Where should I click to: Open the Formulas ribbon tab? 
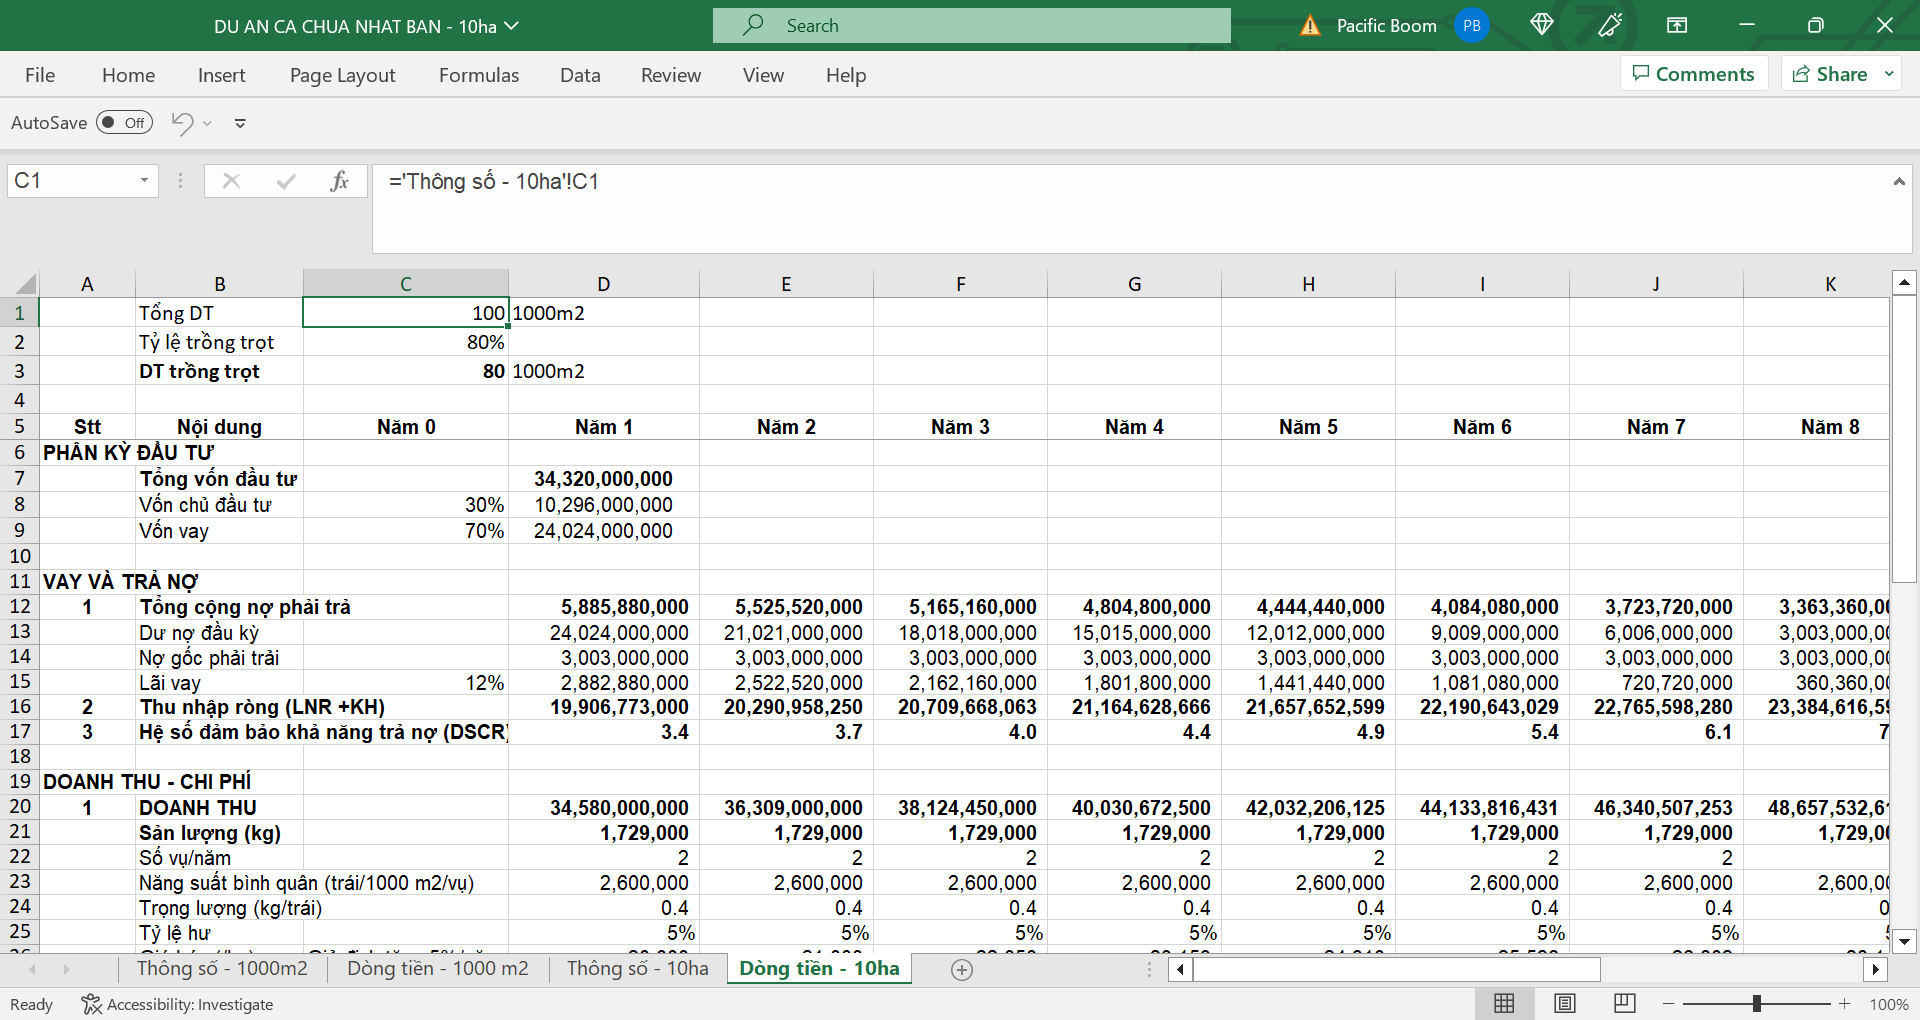[479, 75]
